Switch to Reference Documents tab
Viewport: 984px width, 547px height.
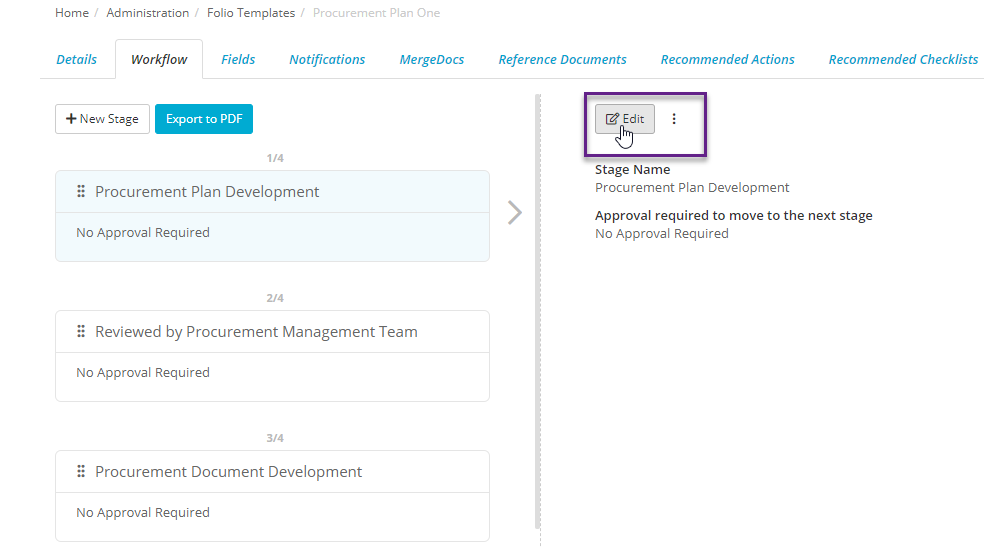(x=562, y=60)
